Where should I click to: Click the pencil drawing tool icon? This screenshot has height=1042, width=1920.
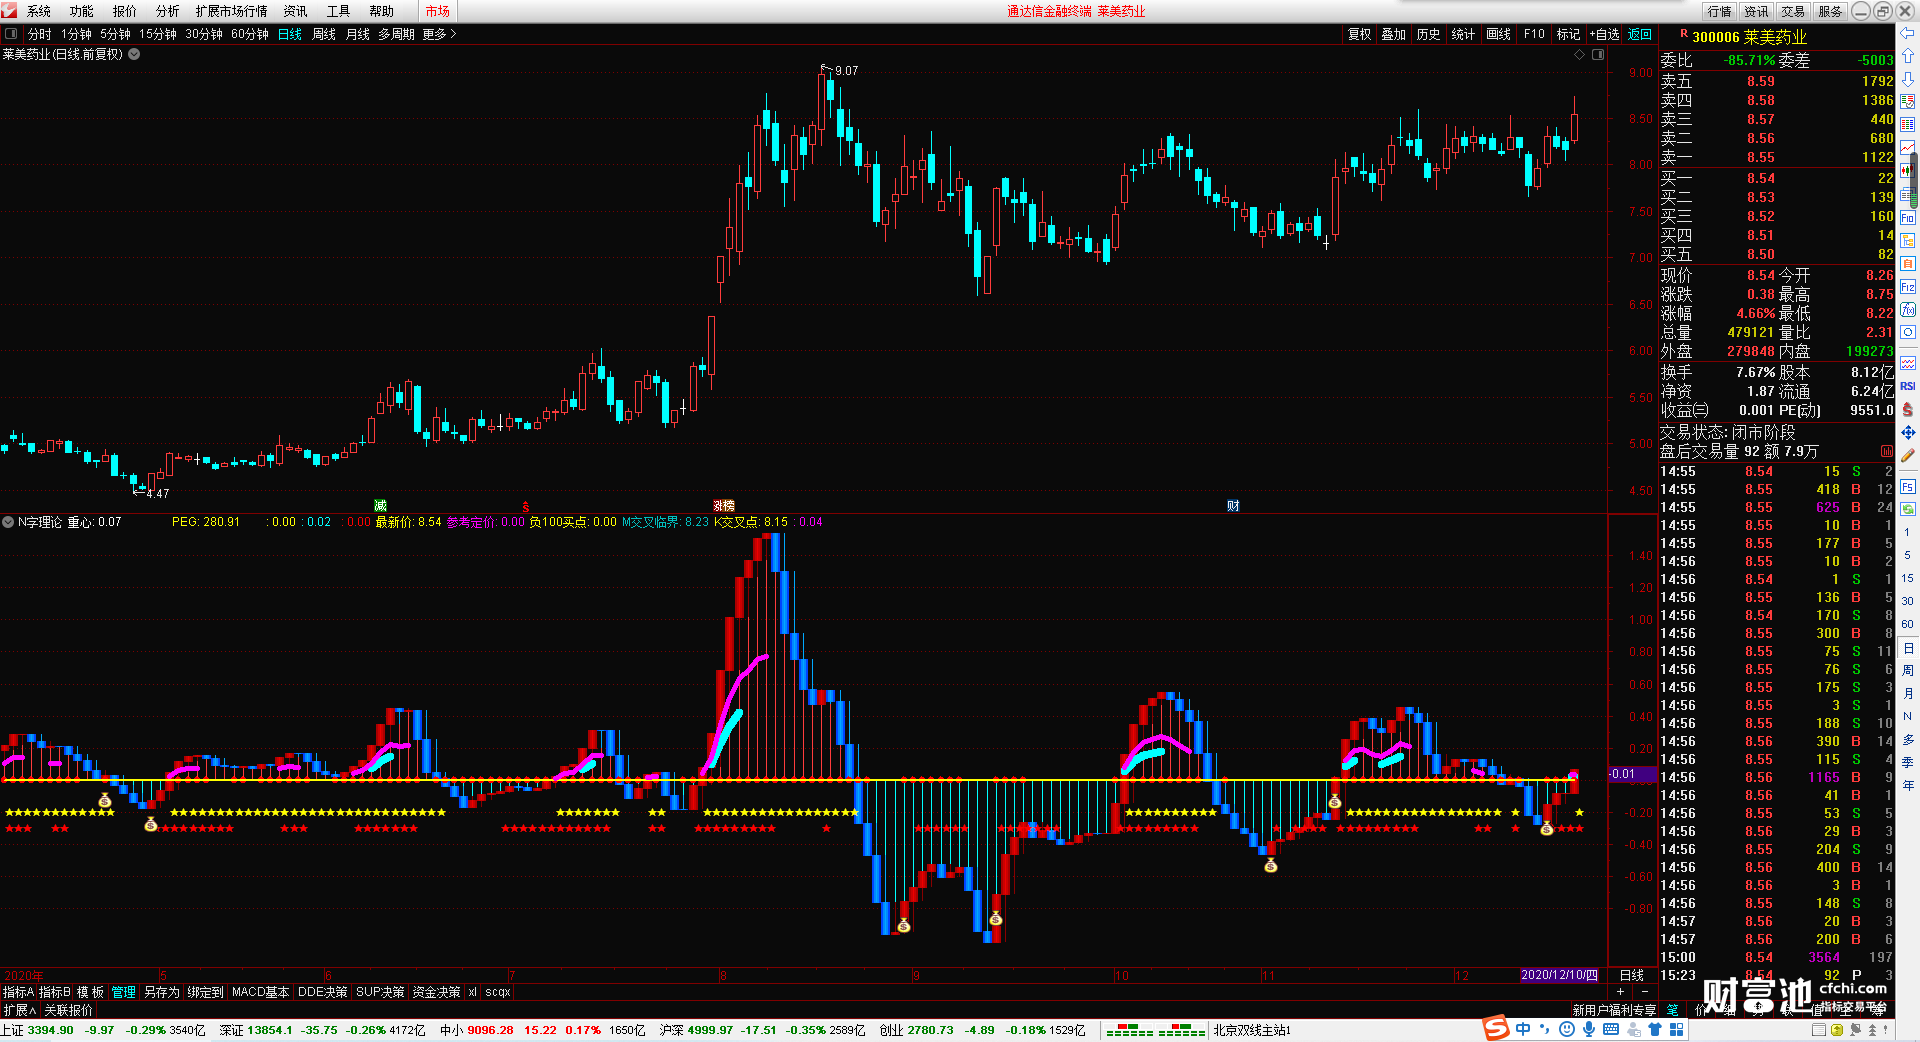pyautogui.click(x=1908, y=456)
